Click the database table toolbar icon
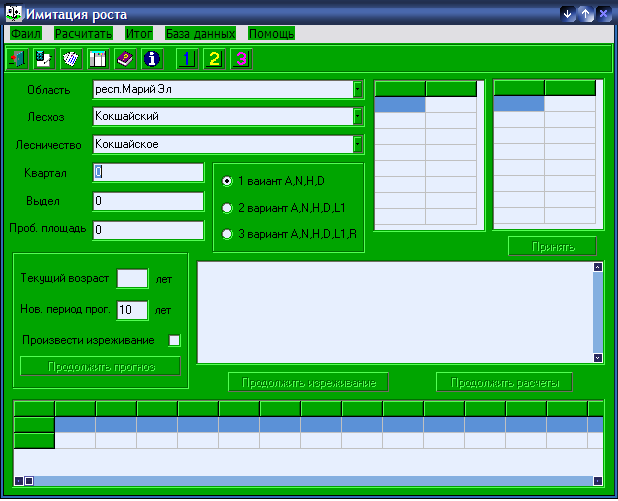 click(98, 59)
